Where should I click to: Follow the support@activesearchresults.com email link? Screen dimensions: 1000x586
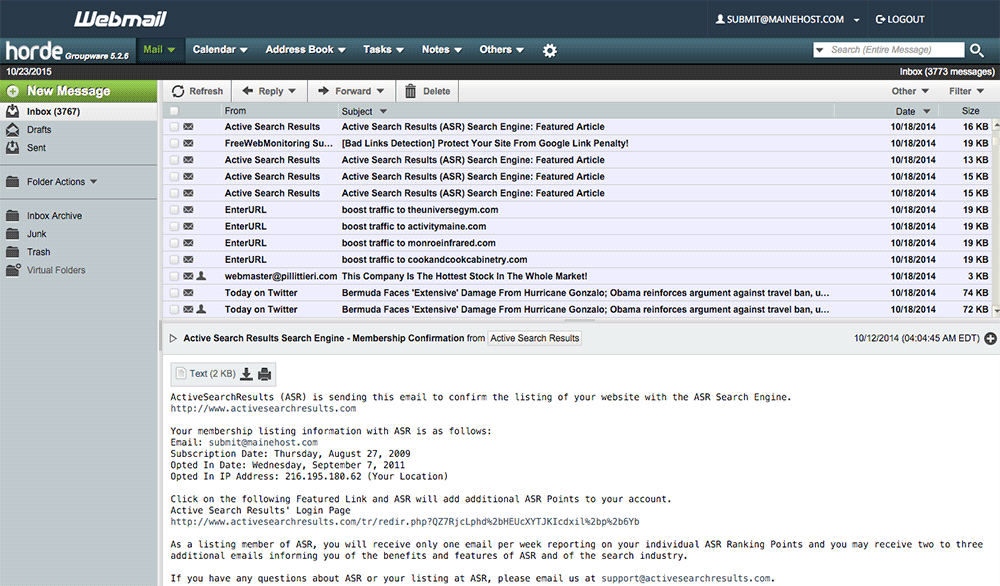685,578
